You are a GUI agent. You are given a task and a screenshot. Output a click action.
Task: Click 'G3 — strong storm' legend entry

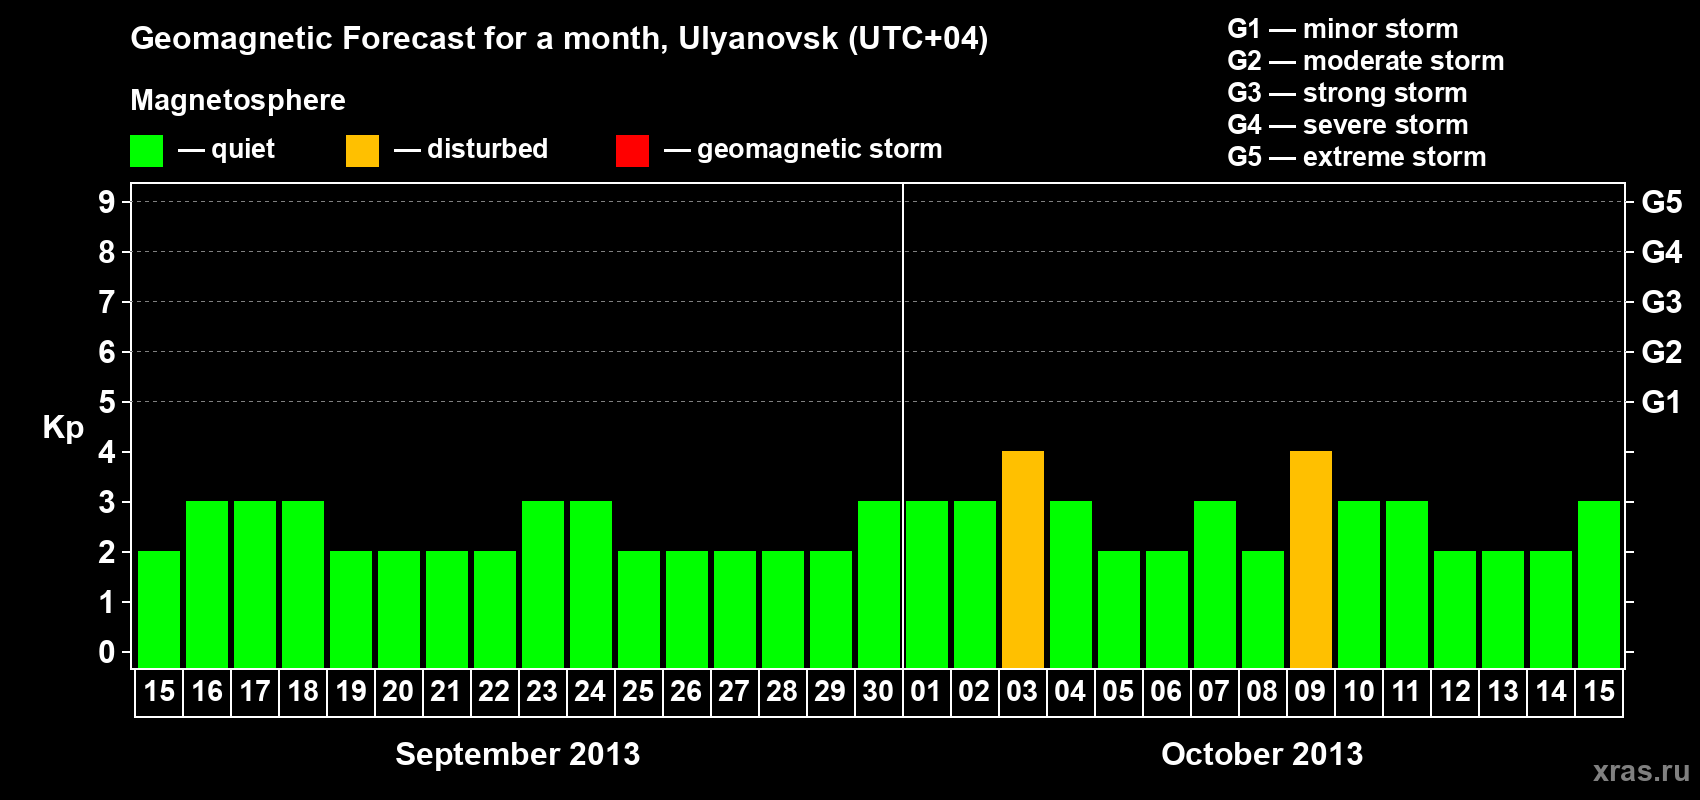[x=1347, y=93]
